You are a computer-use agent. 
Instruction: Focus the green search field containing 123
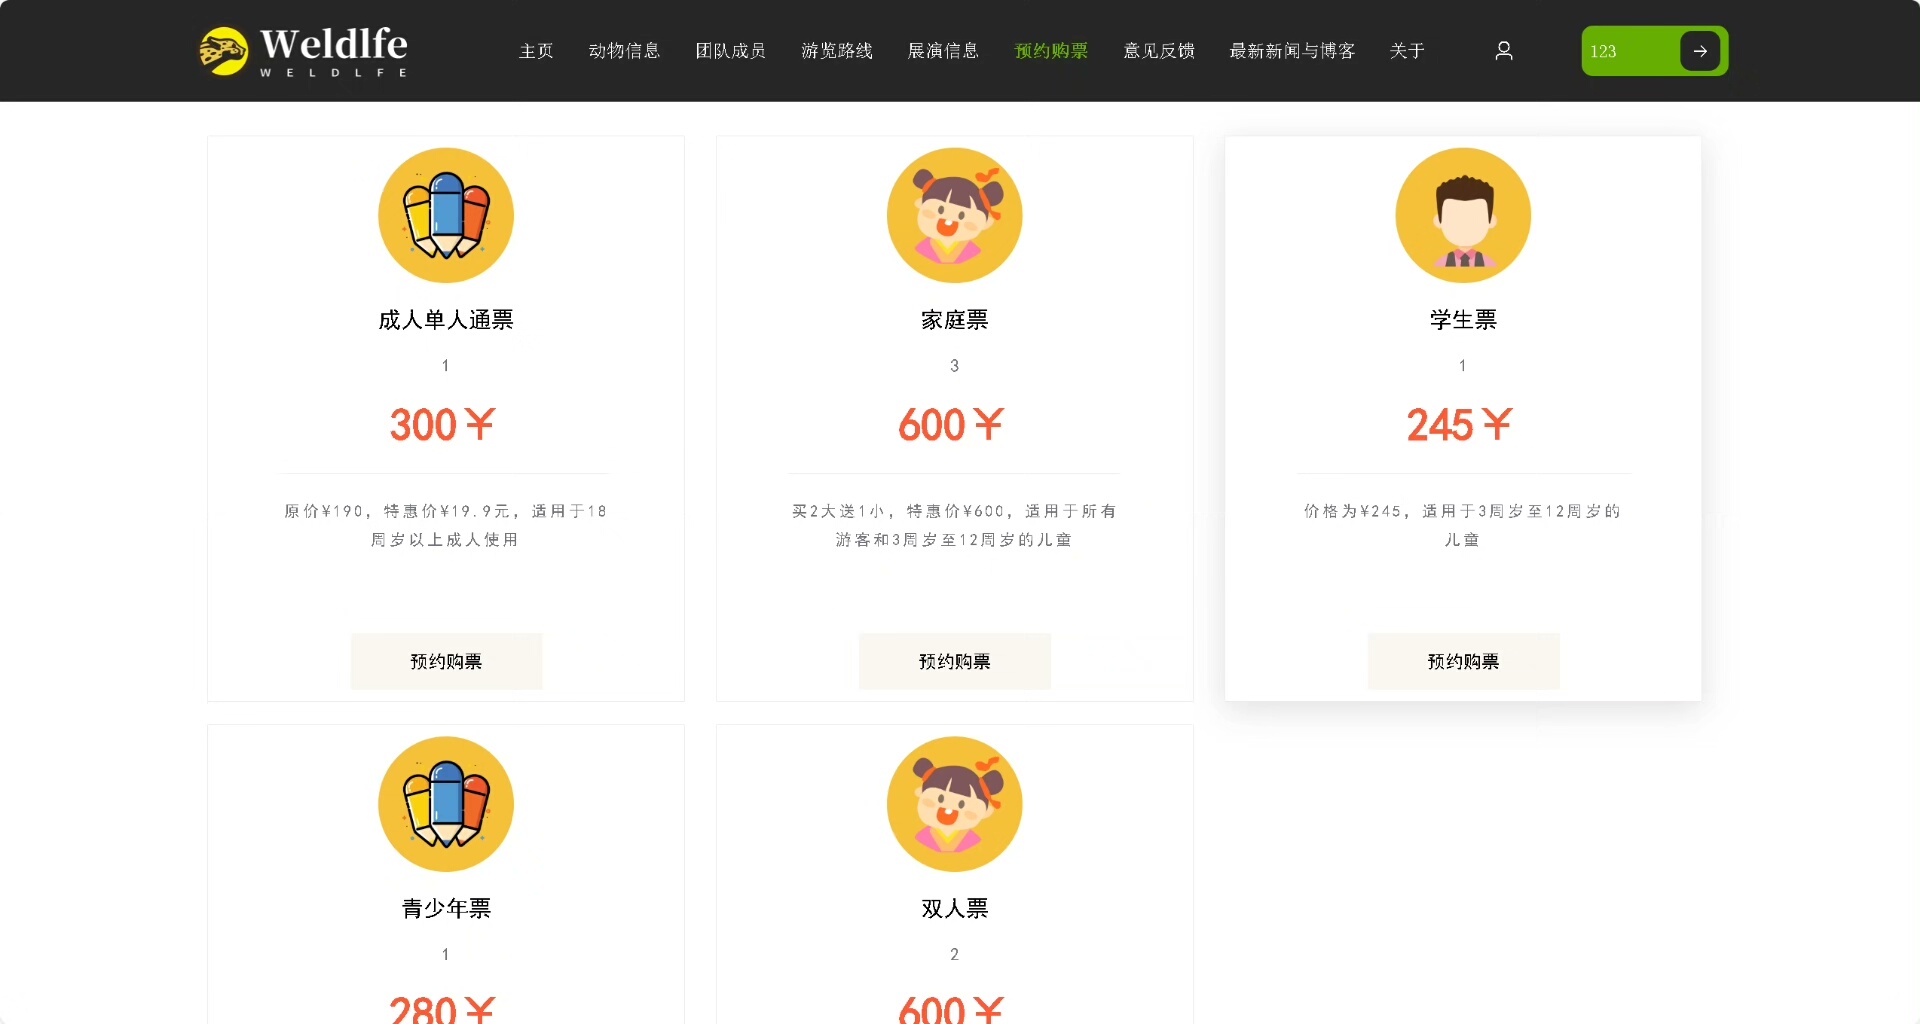[x=1632, y=51]
